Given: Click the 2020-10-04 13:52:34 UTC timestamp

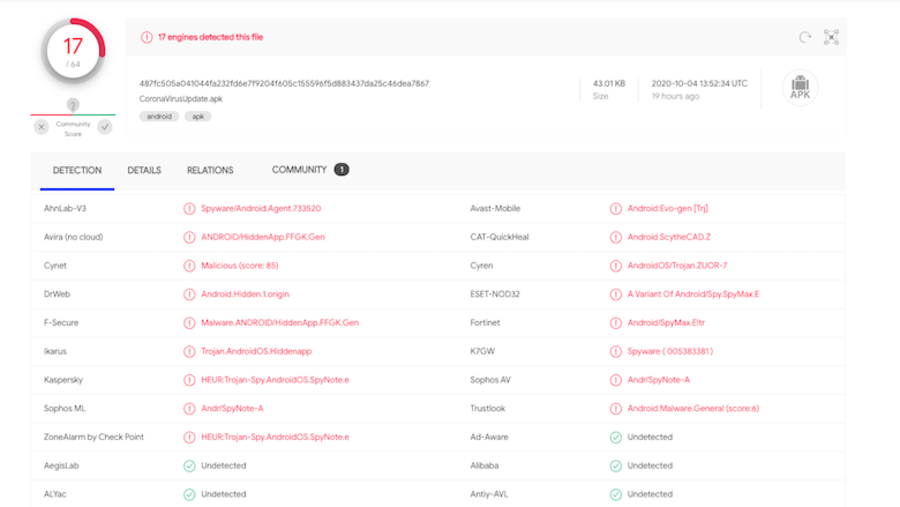Looking at the screenshot, I should pyautogui.click(x=699, y=83).
